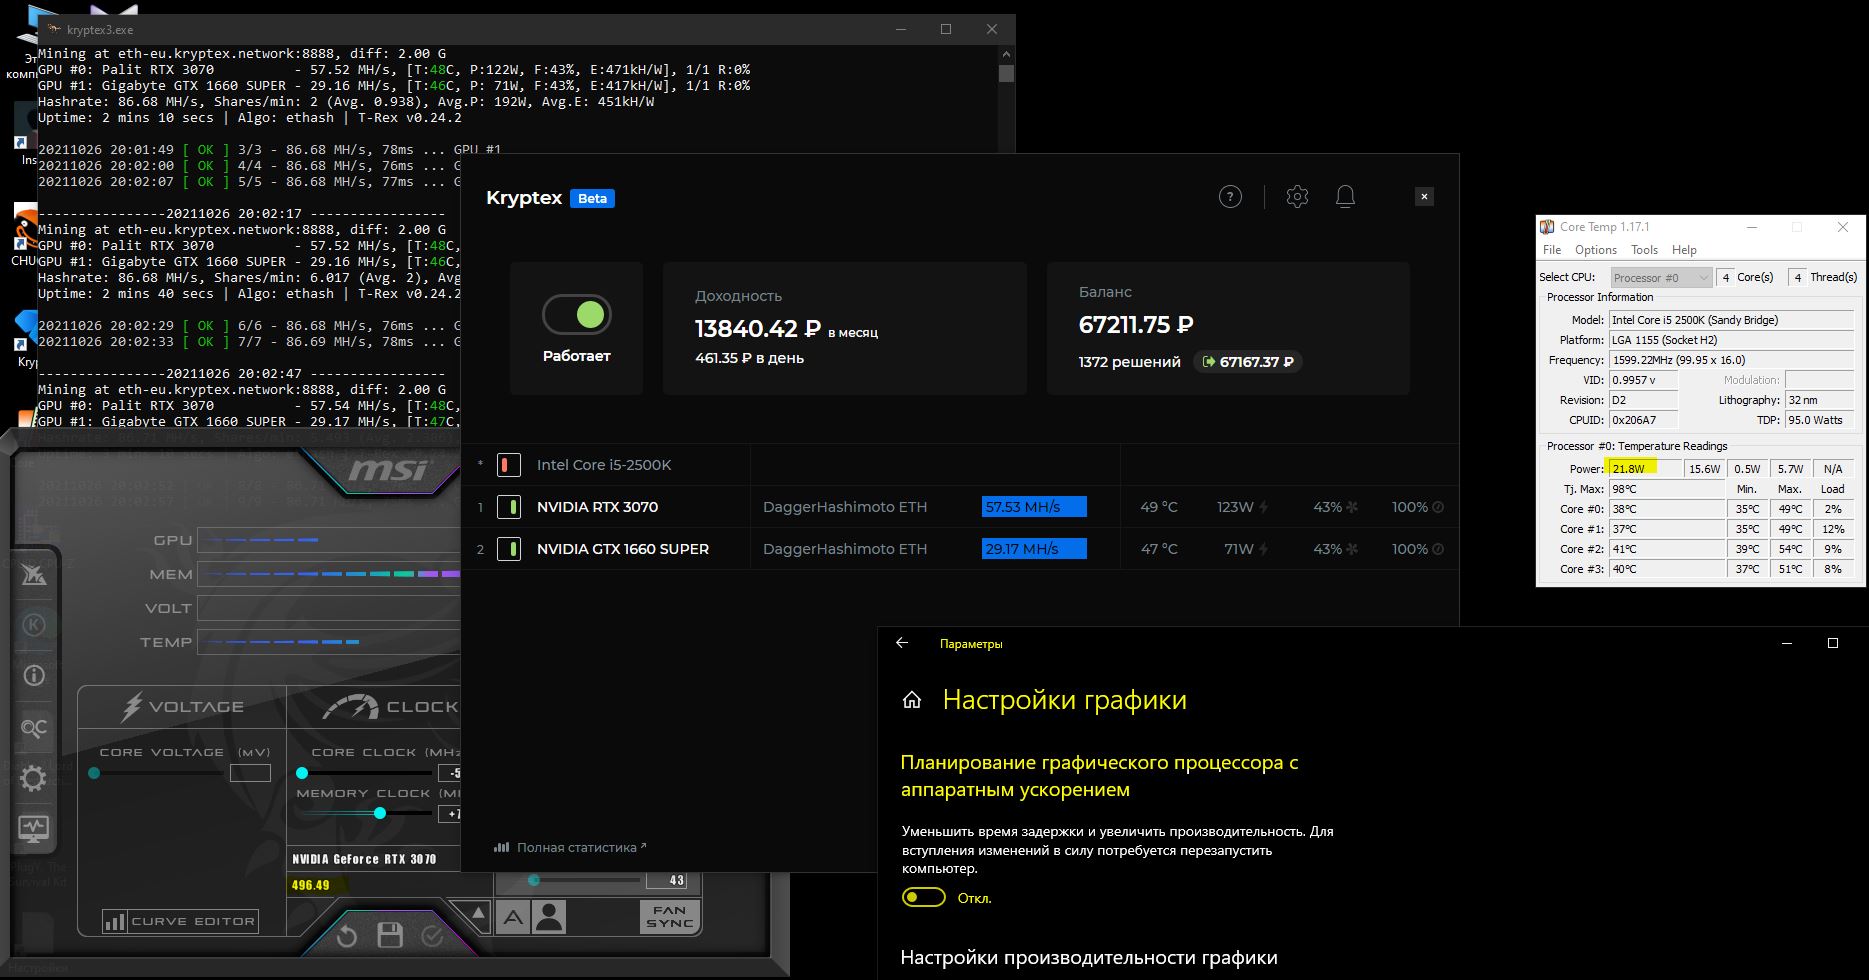
Task: Click the Core Temp title bar app icon
Action: tap(1547, 227)
